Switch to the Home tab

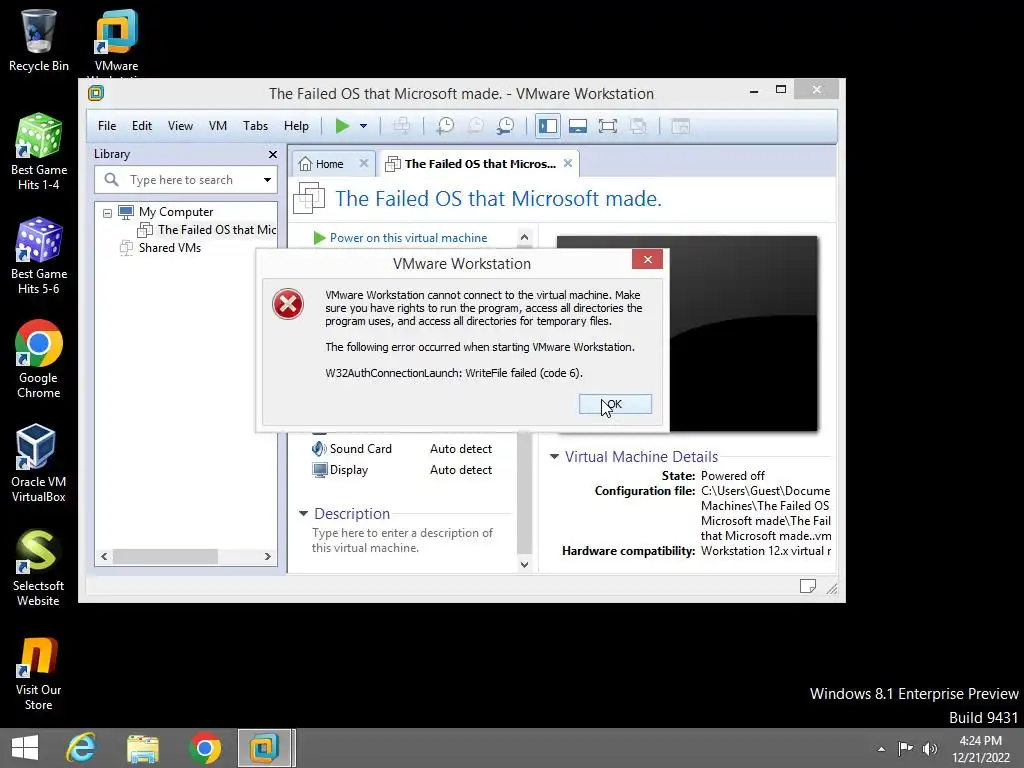pyautogui.click(x=329, y=164)
